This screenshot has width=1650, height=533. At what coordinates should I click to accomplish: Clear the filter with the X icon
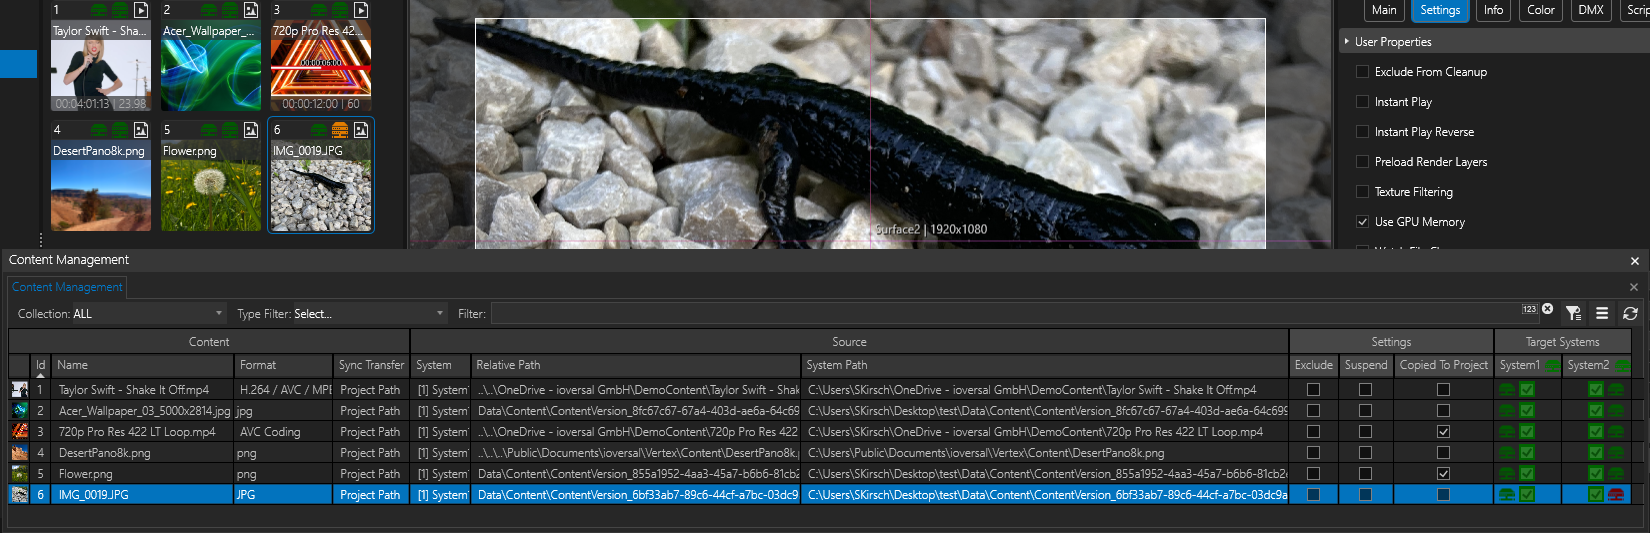click(1548, 310)
